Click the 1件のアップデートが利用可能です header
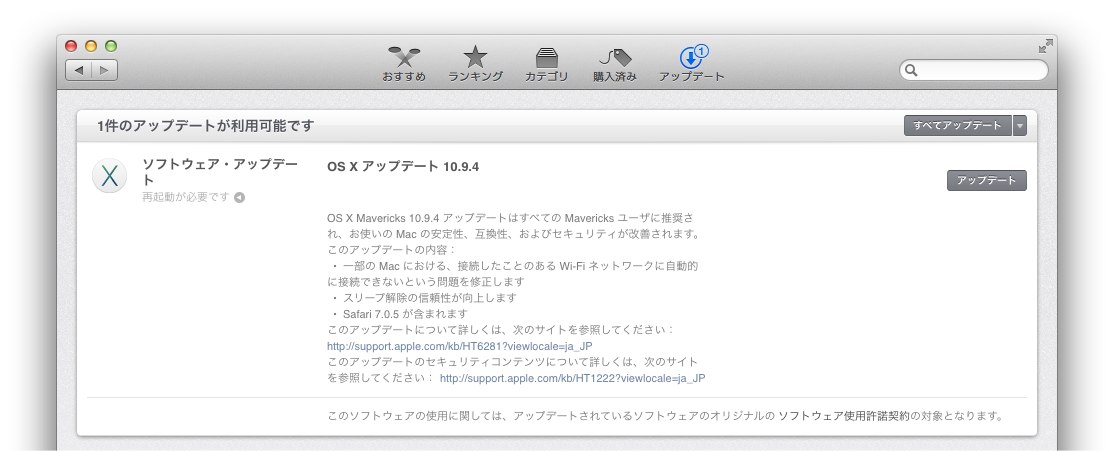The width and height of the screenshot is (1114, 451). 206,126
